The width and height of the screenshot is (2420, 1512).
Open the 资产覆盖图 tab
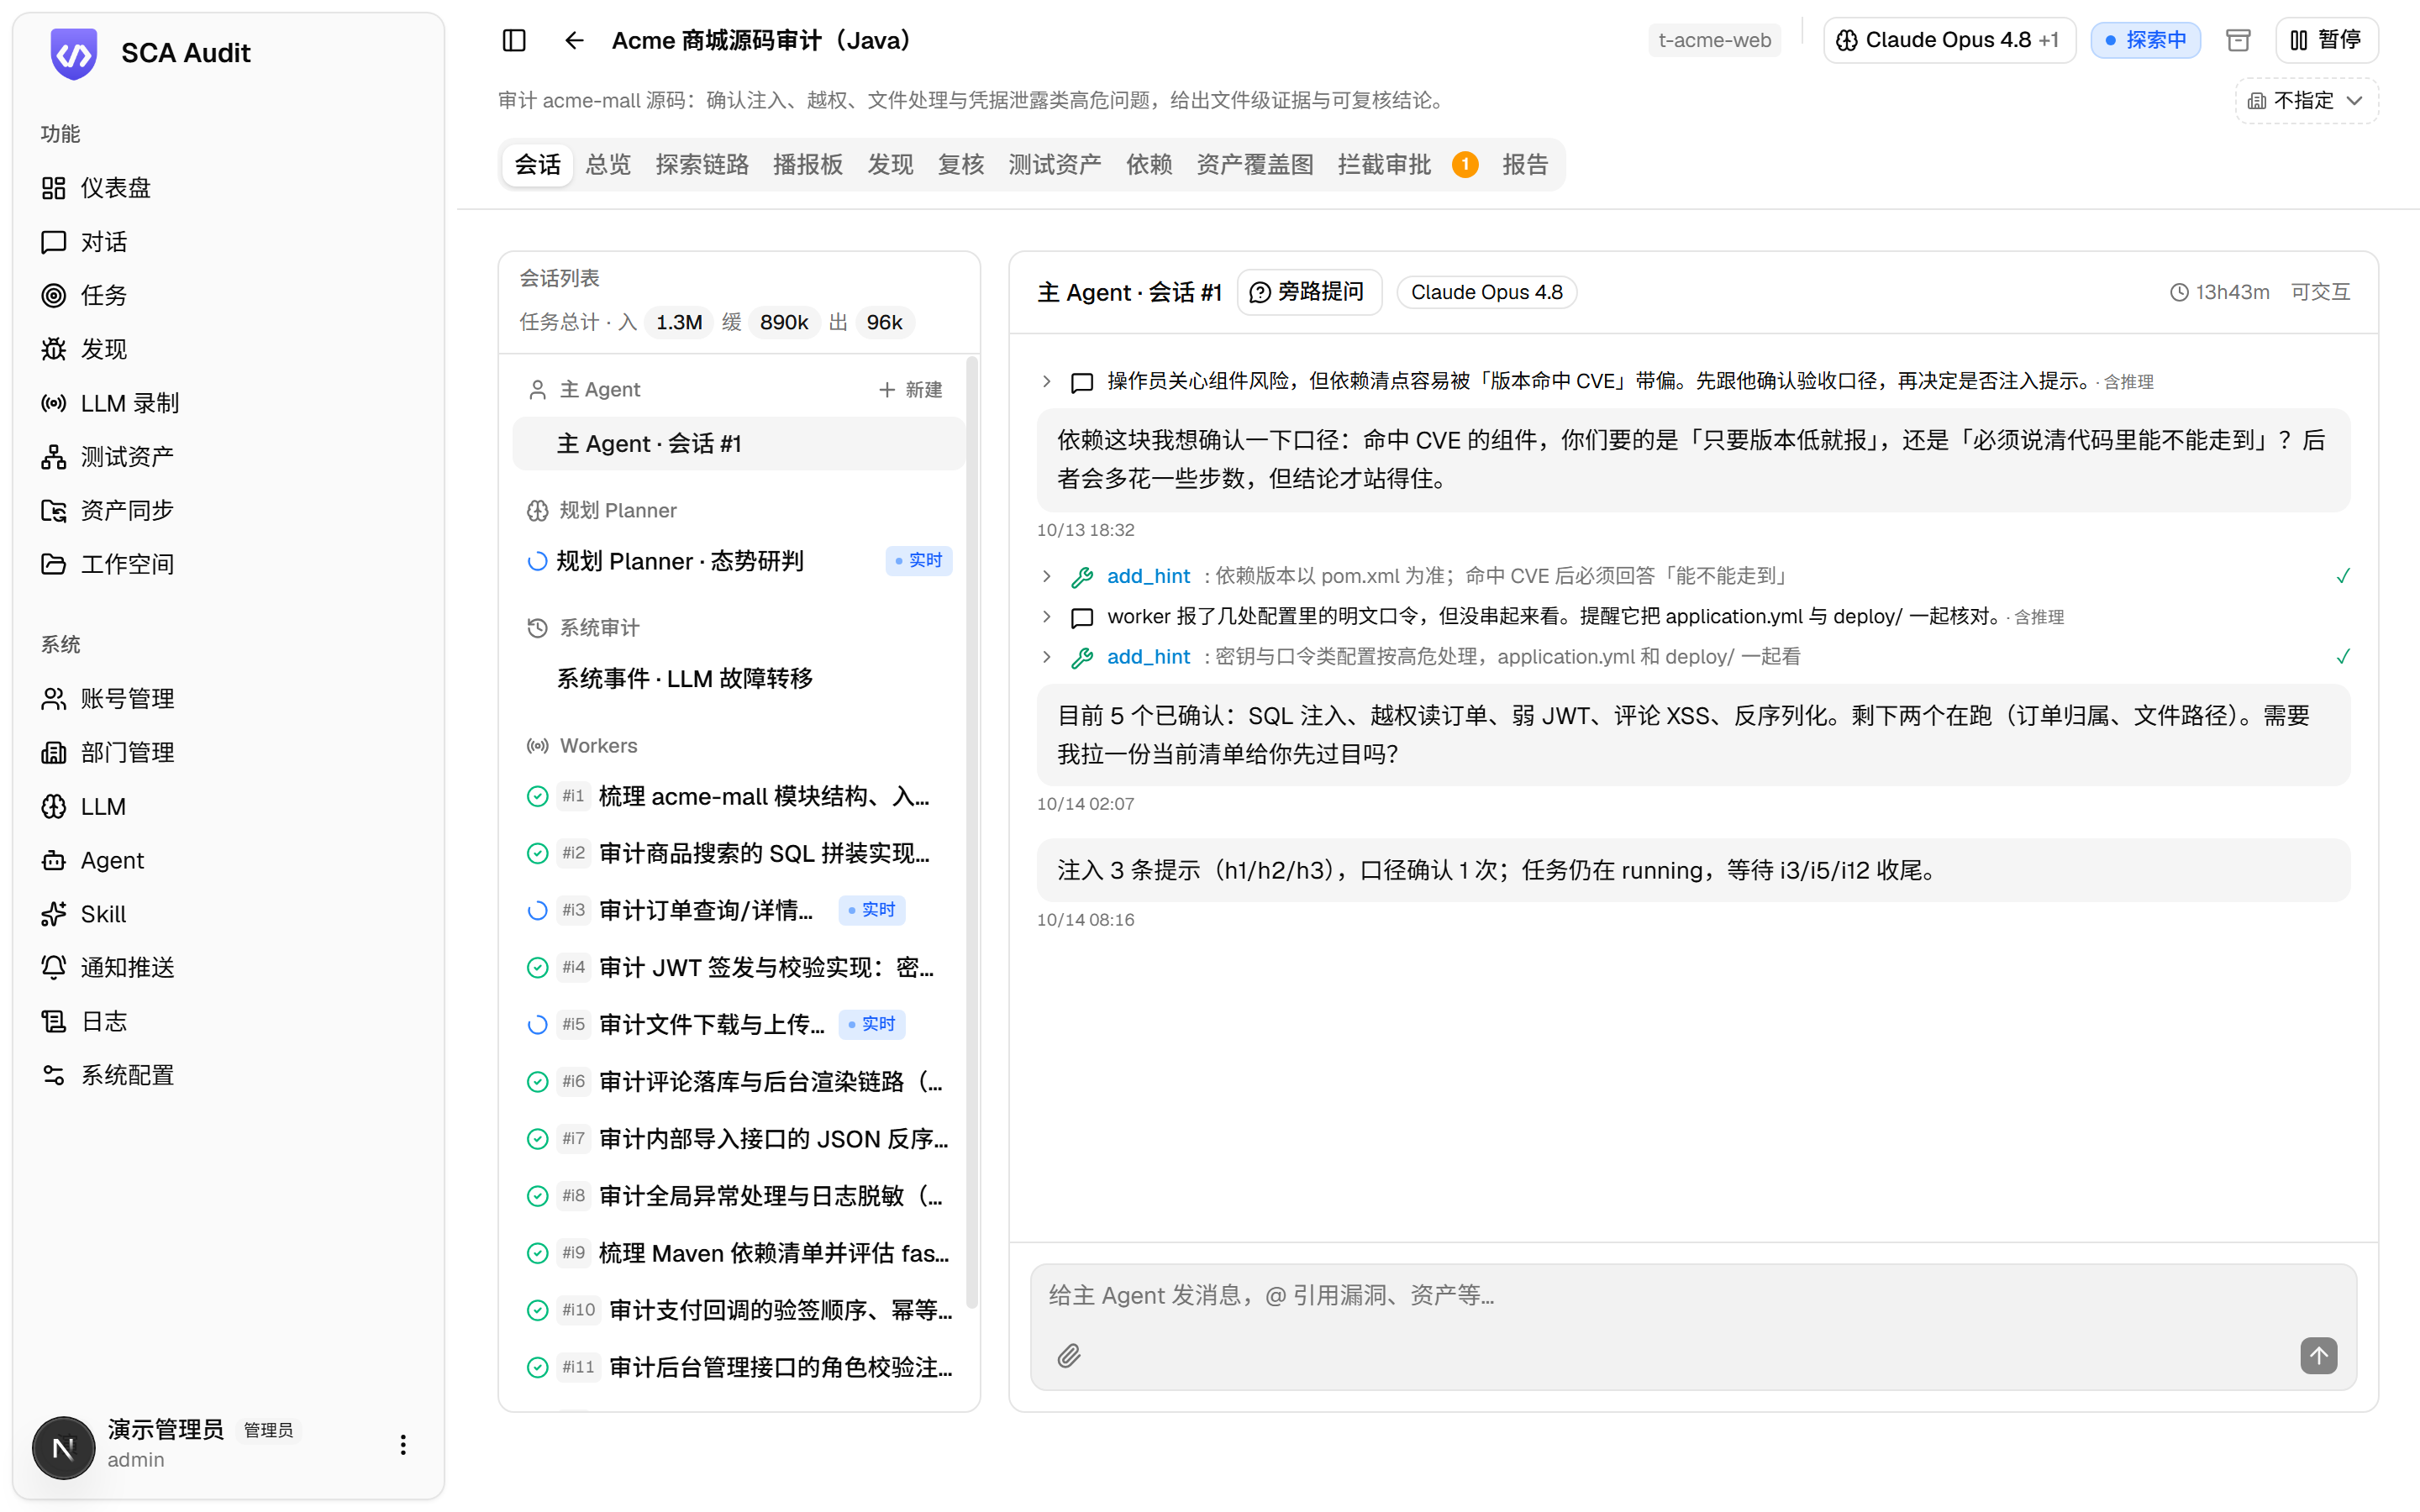(x=1255, y=164)
